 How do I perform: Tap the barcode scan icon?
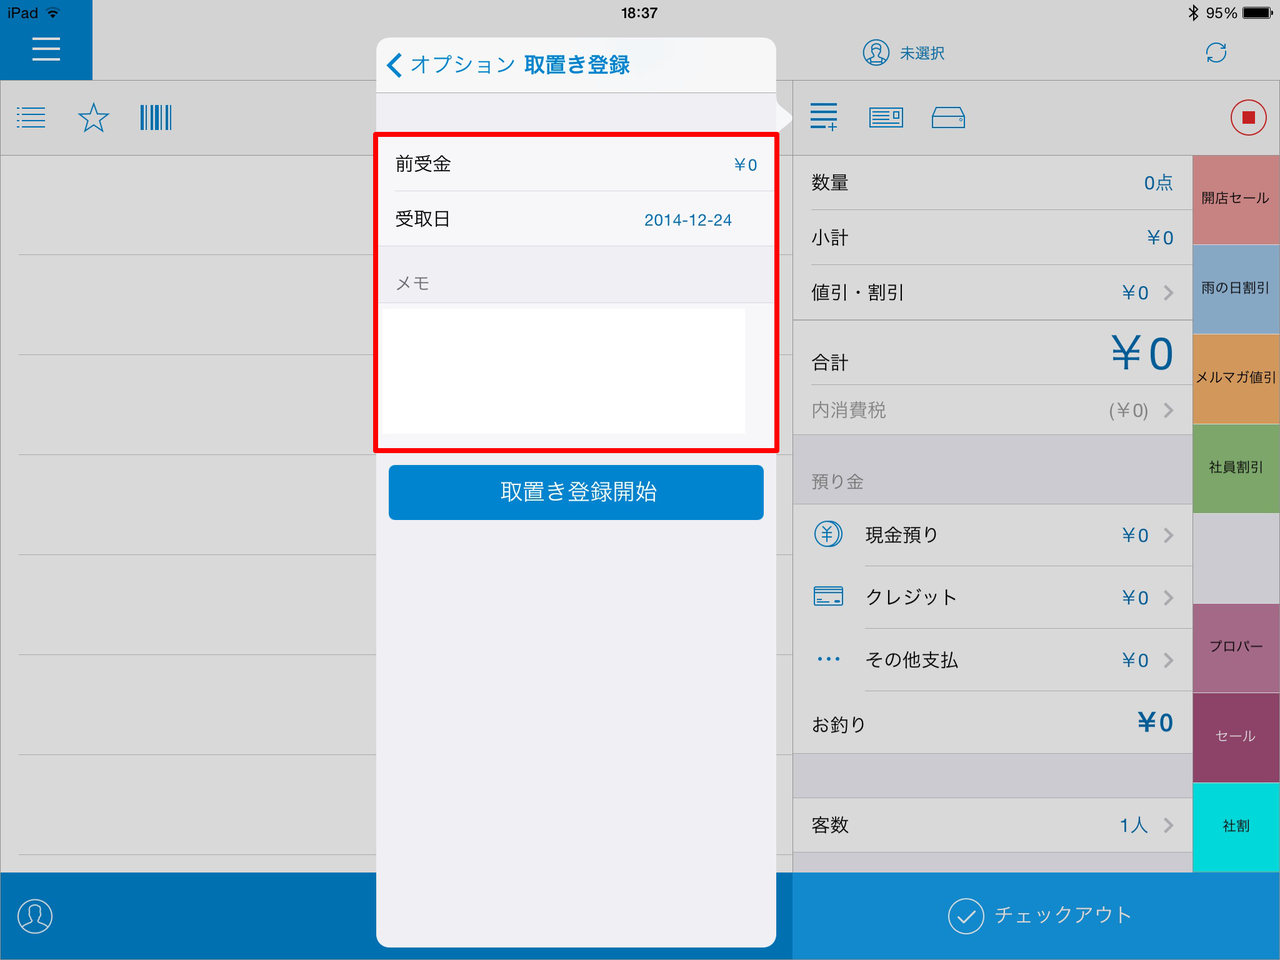click(x=156, y=118)
